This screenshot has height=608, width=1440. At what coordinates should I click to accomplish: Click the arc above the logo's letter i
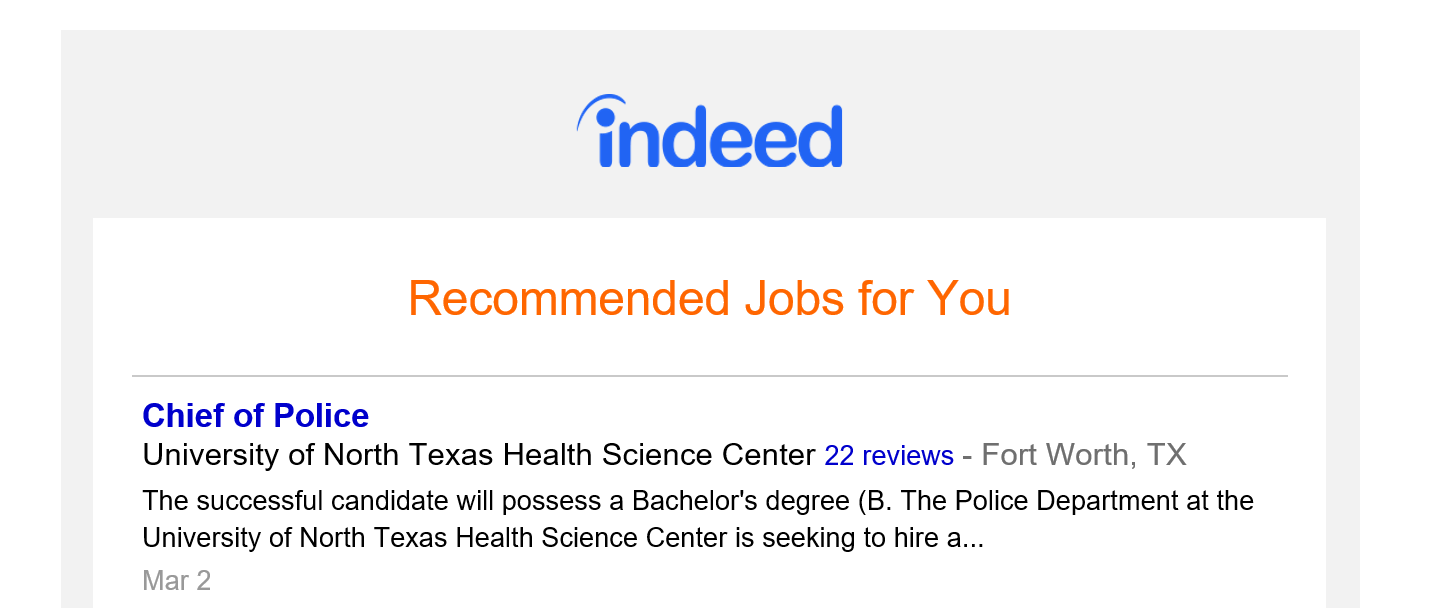pyautogui.click(x=598, y=105)
